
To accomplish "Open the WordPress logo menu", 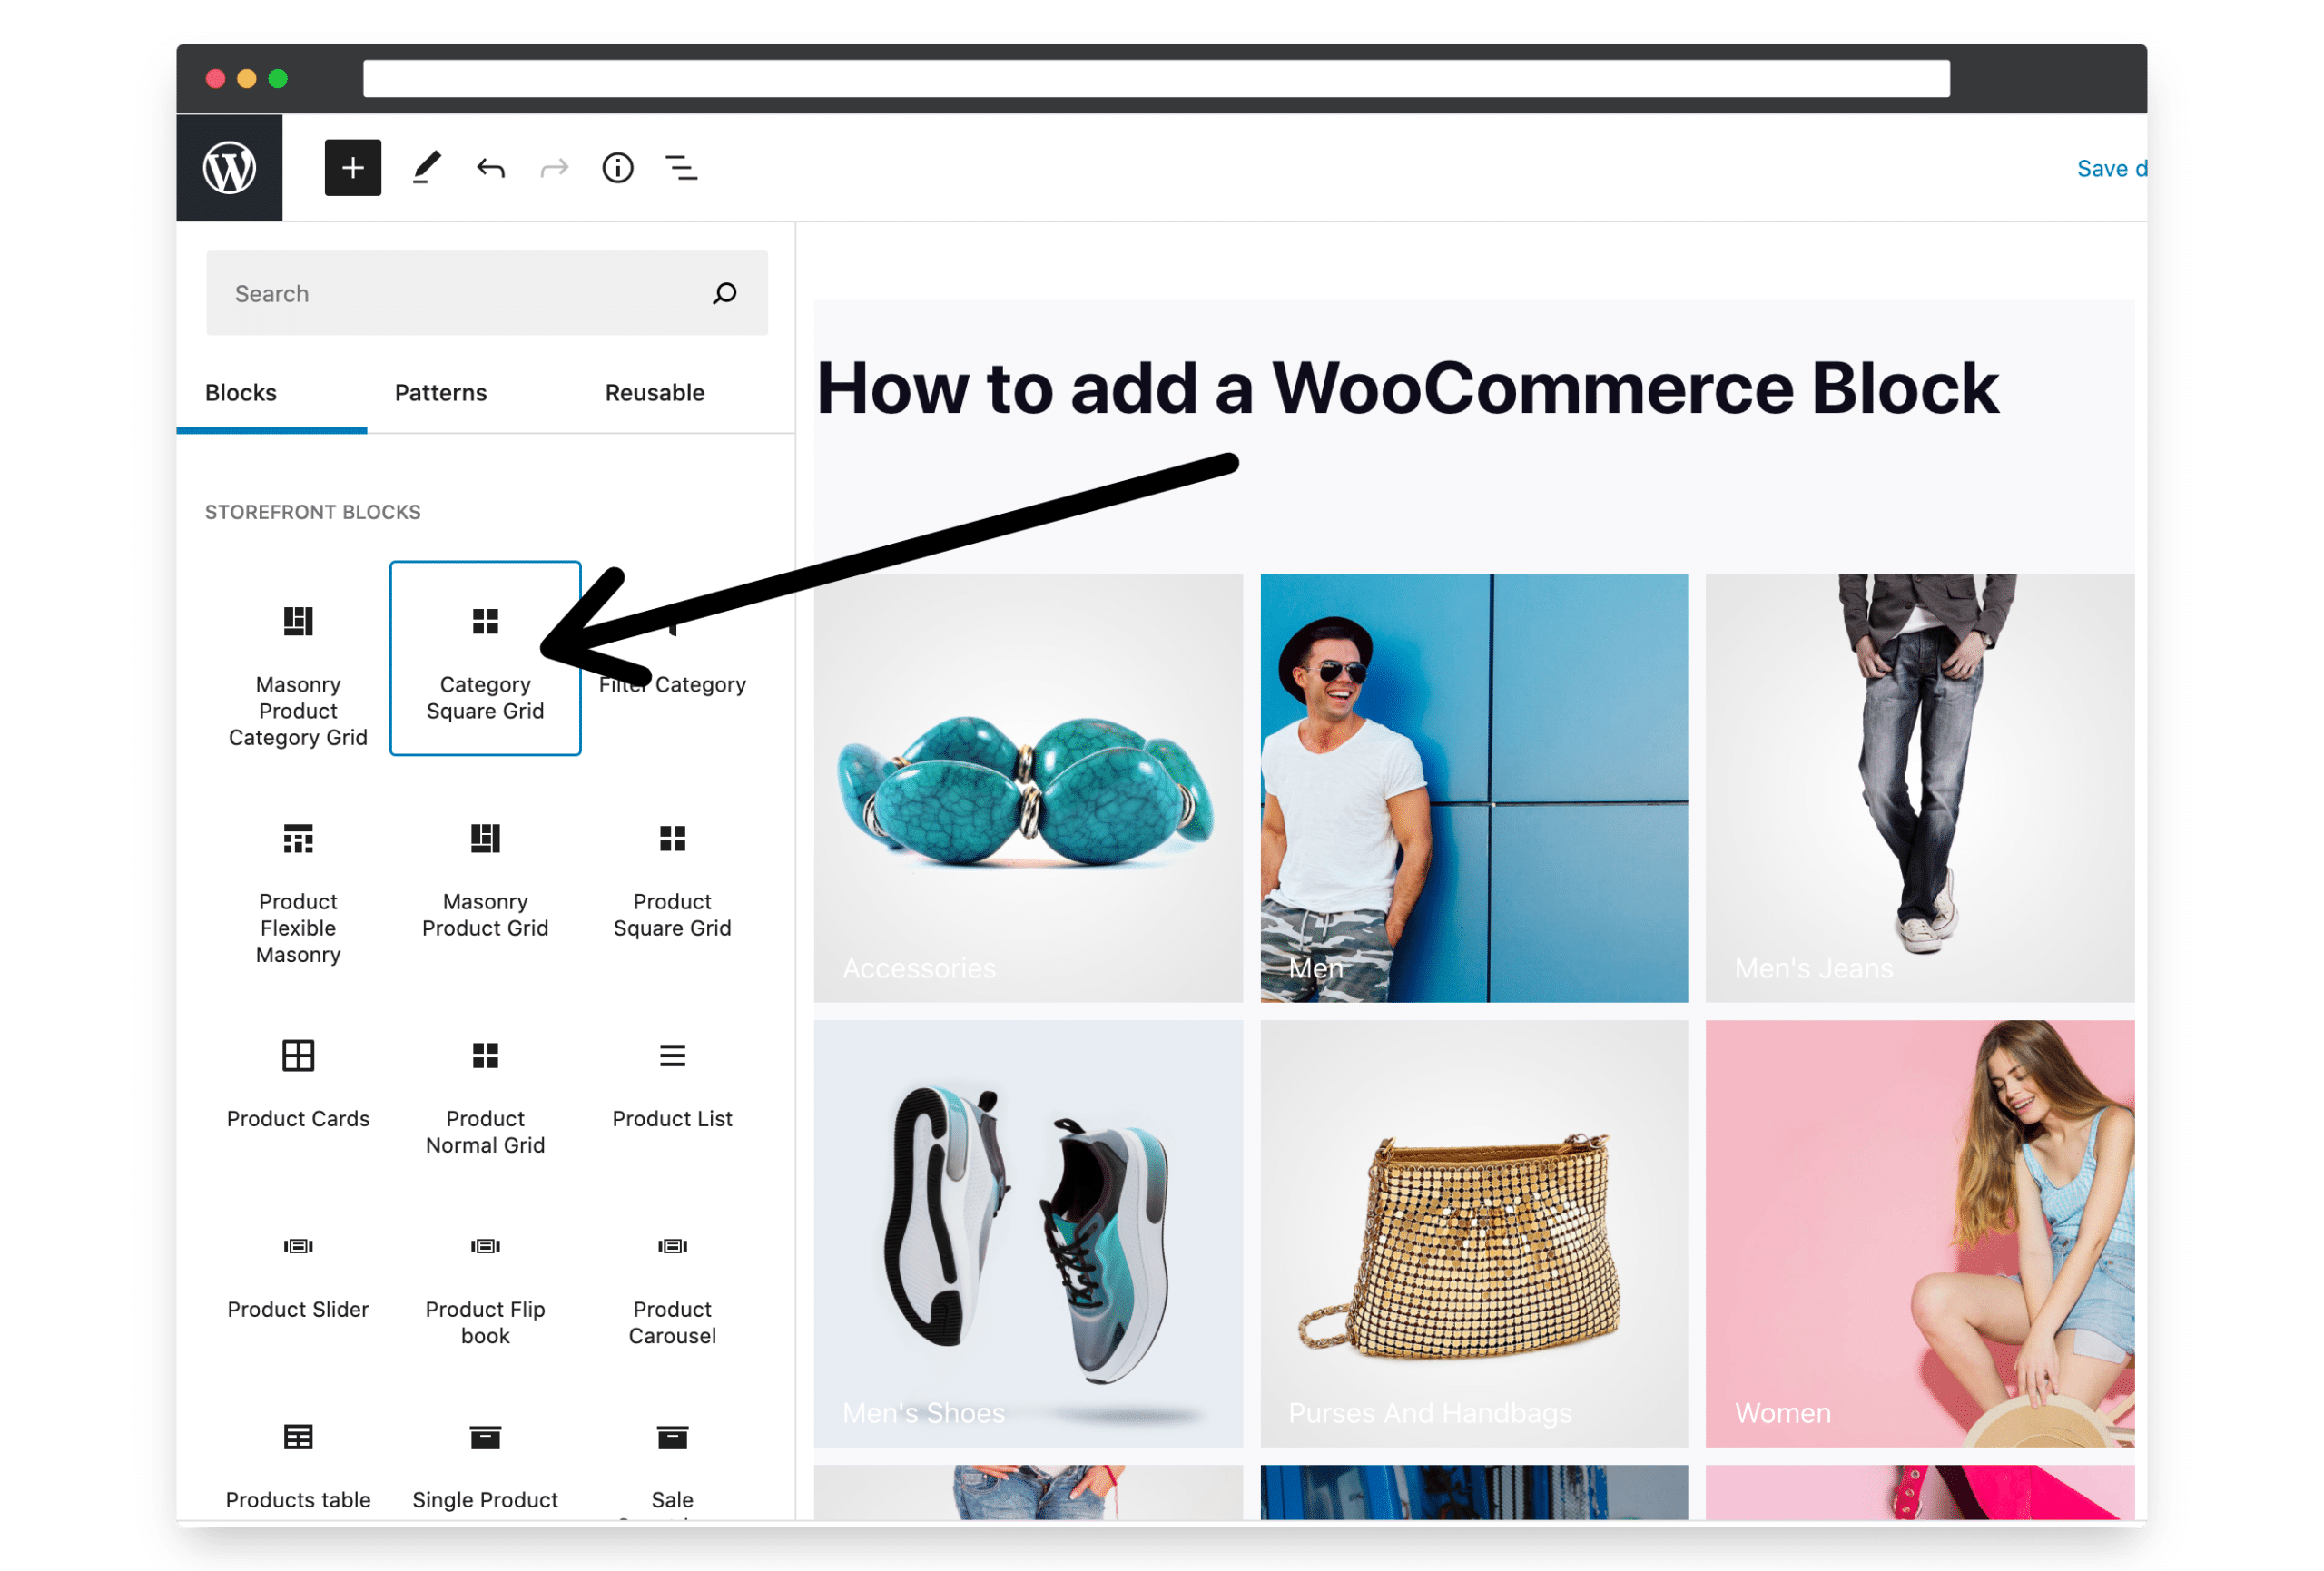I will pyautogui.click(x=229, y=167).
